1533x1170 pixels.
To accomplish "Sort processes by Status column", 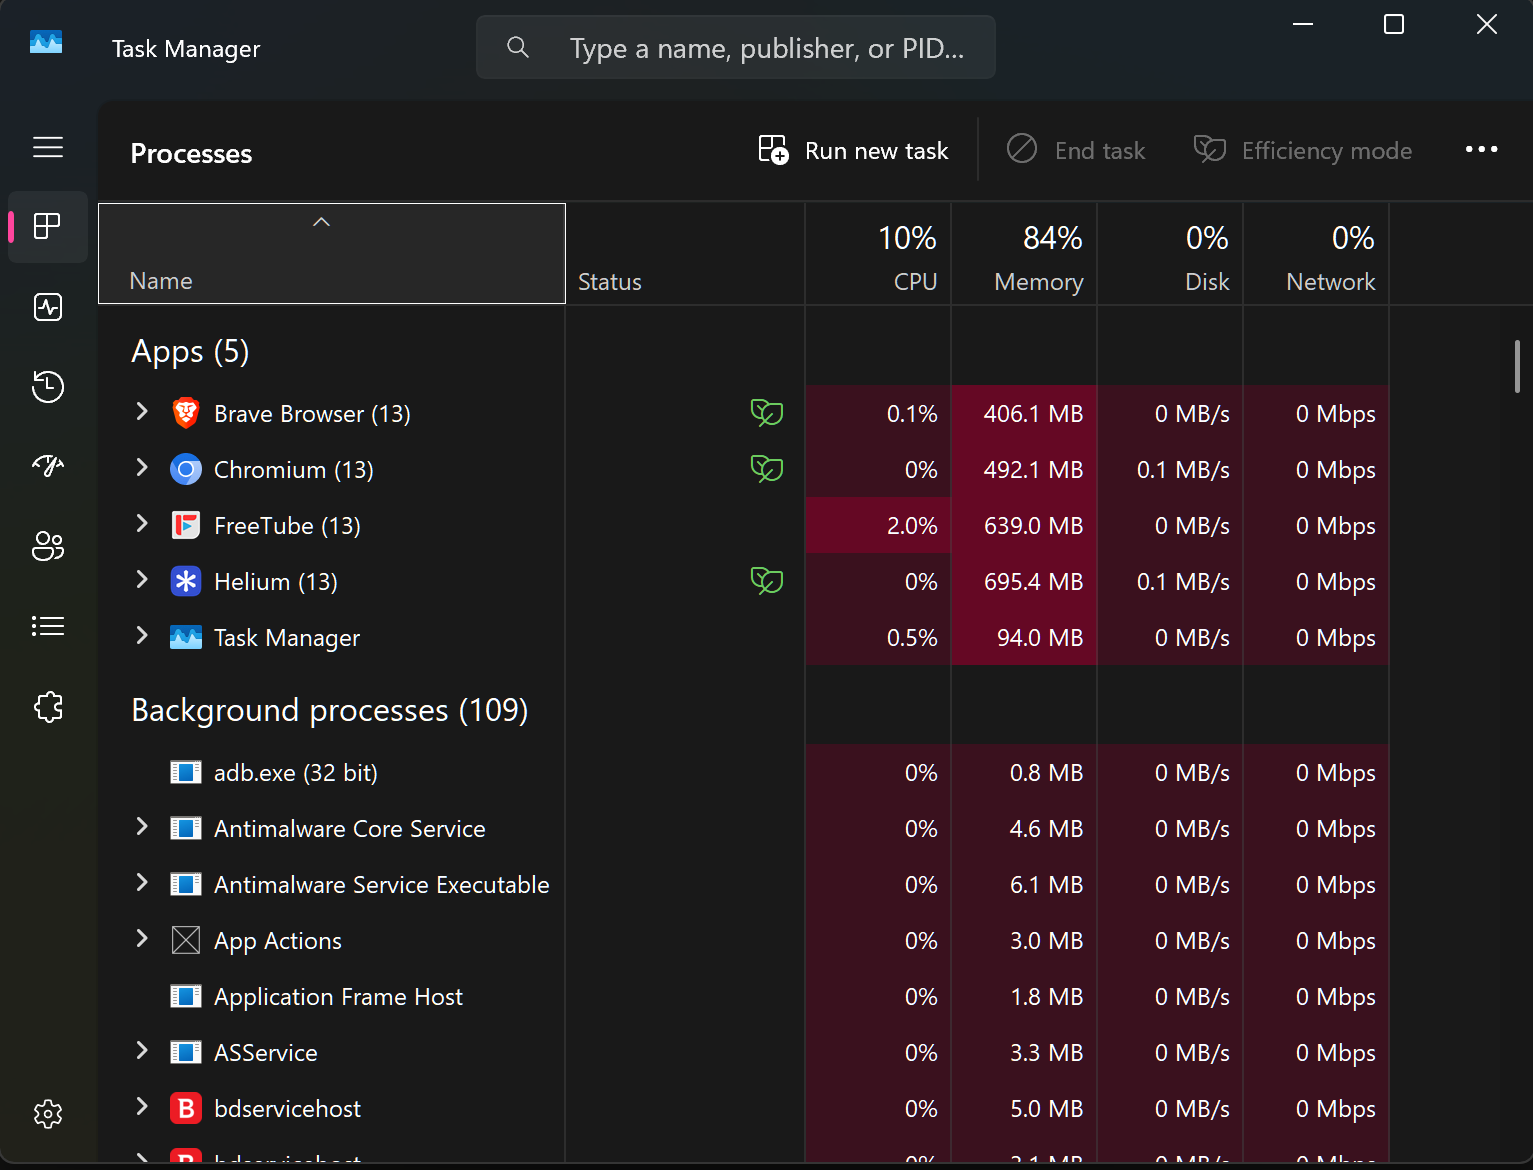I will tap(685, 253).
